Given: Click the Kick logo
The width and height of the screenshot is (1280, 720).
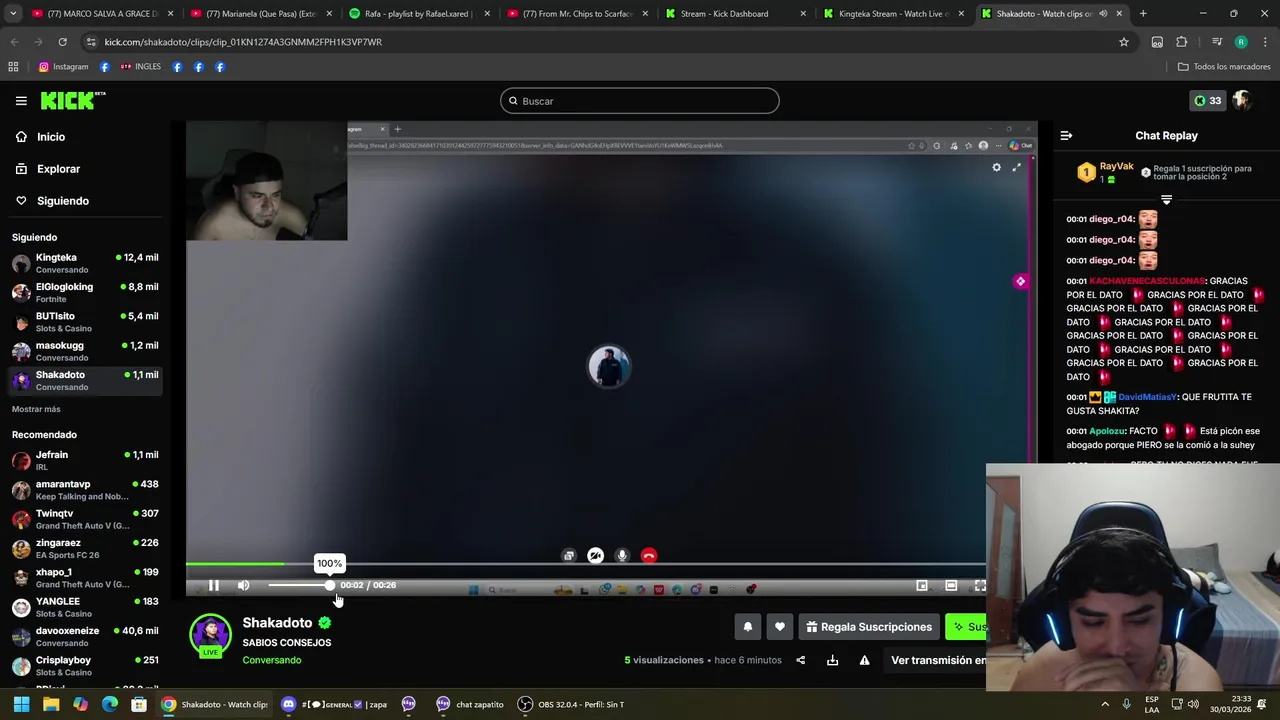Looking at the screenshot, I should 72,100.
